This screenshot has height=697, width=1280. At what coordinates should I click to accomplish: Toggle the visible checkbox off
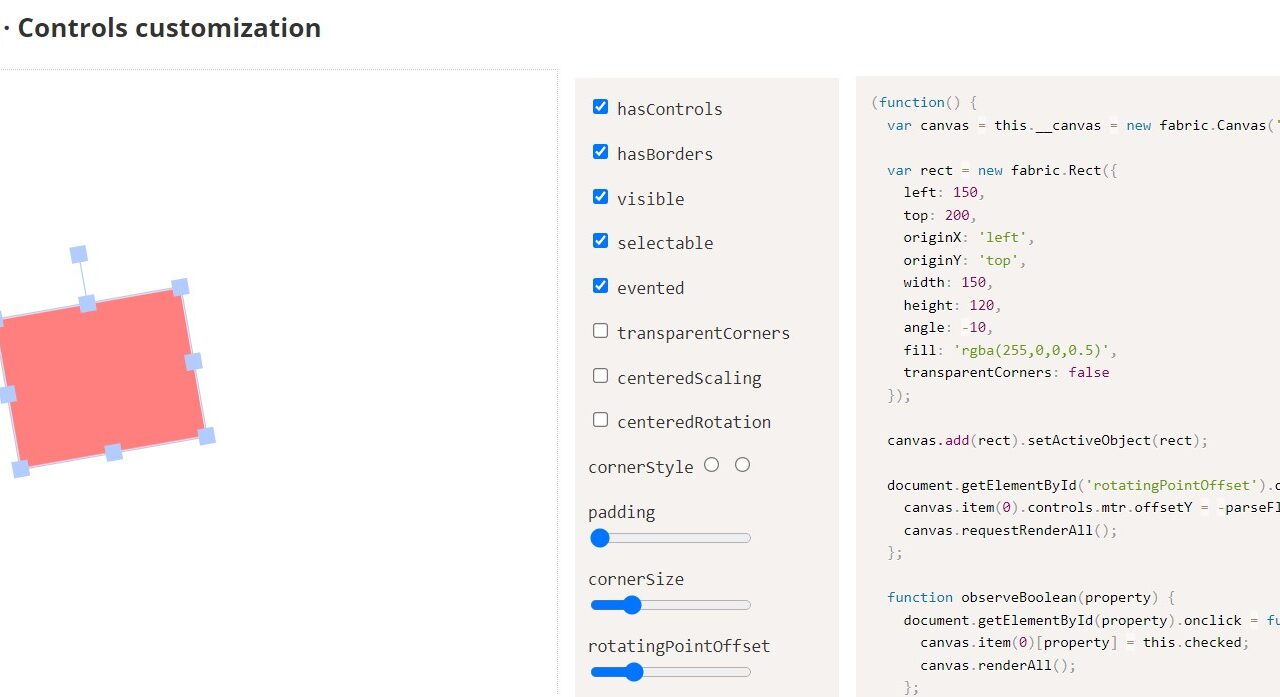[600, 197]
